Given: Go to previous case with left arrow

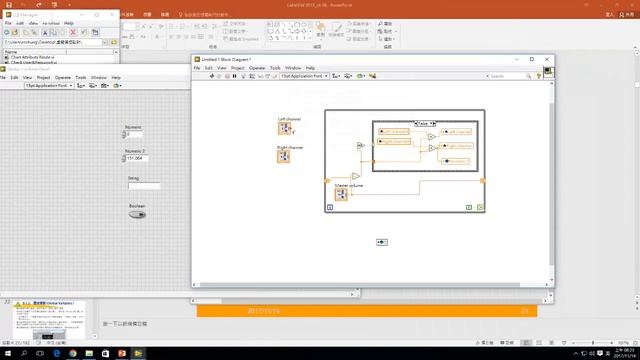Looking at the screenshot, I should (416, 123).
